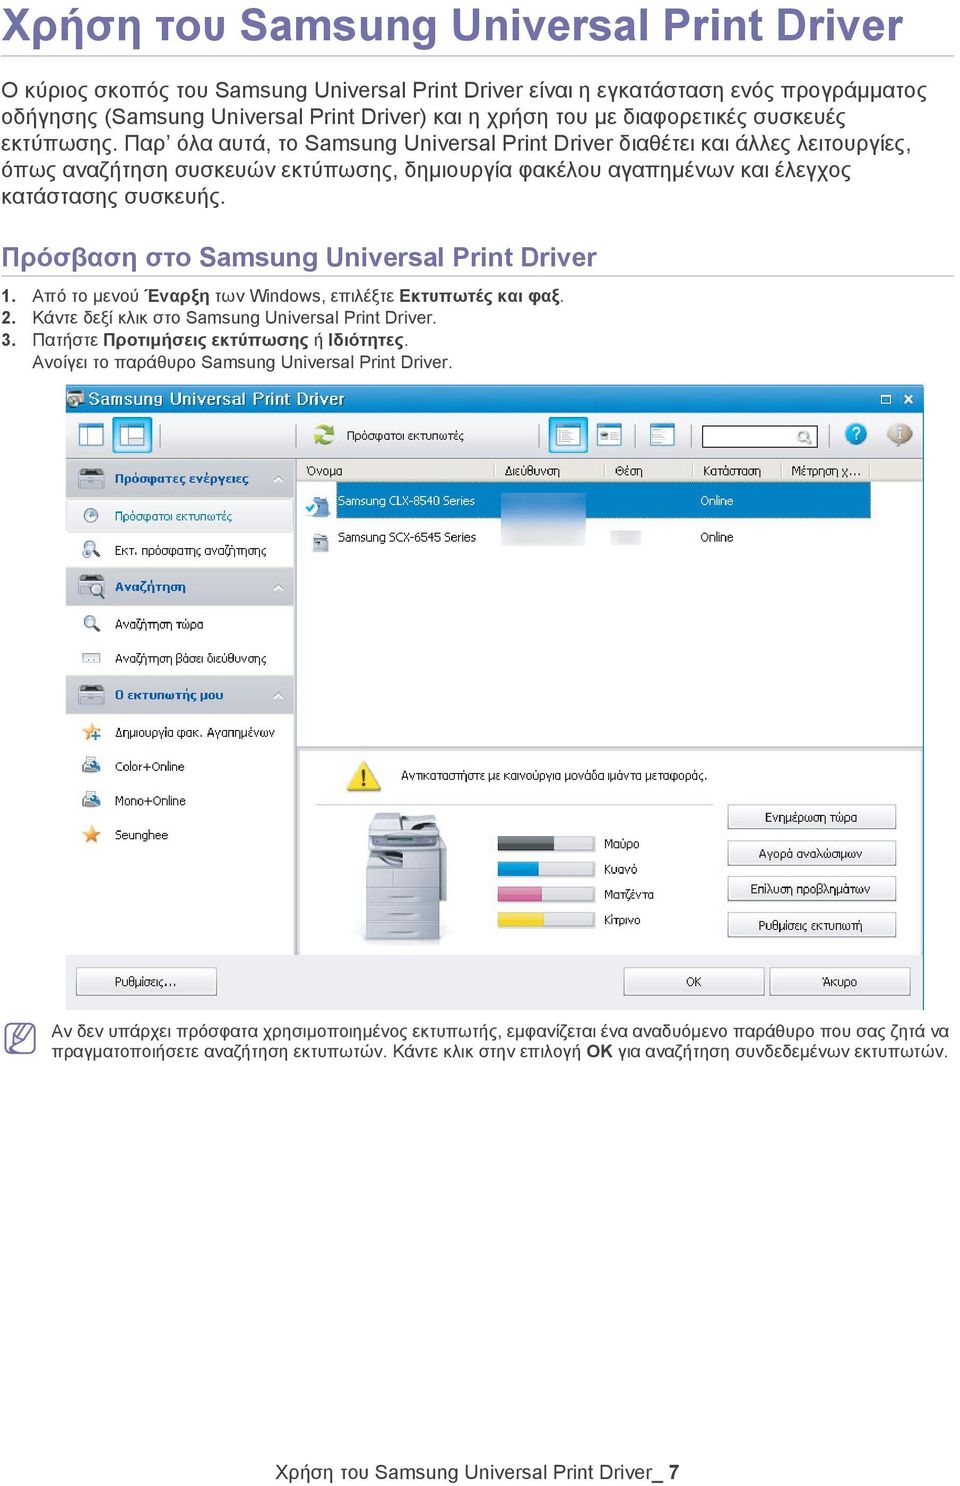Collapse the Πρόσφατες ενέργειες section
The image size is (960, 1486).
[278, 479]
